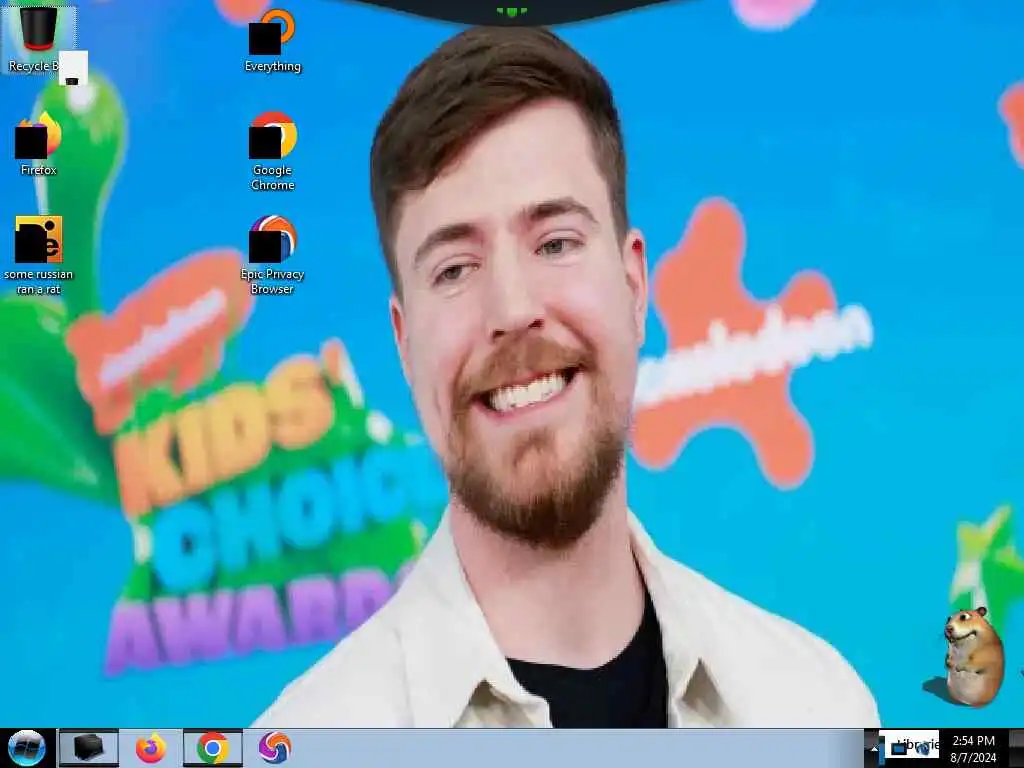This screenshot has width=1024, height=768.
Task: Launch Firefox from the taskbar
Action: pyautogui.click(x=151, y=748)
